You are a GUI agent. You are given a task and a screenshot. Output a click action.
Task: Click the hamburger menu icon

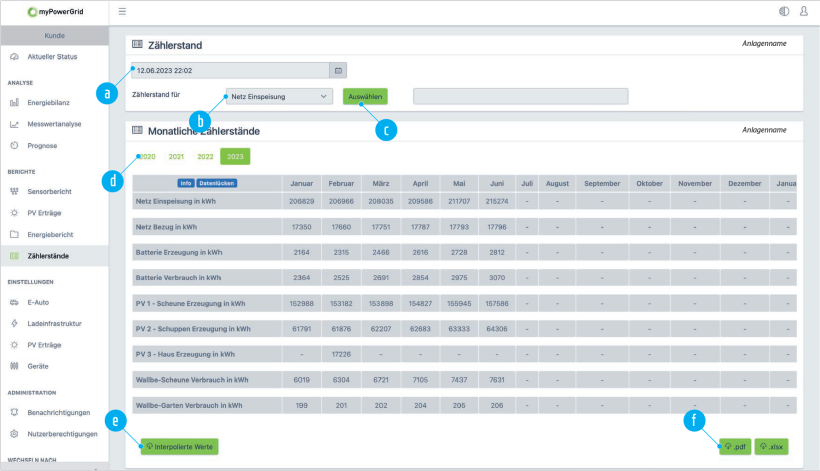coord(122,11)
